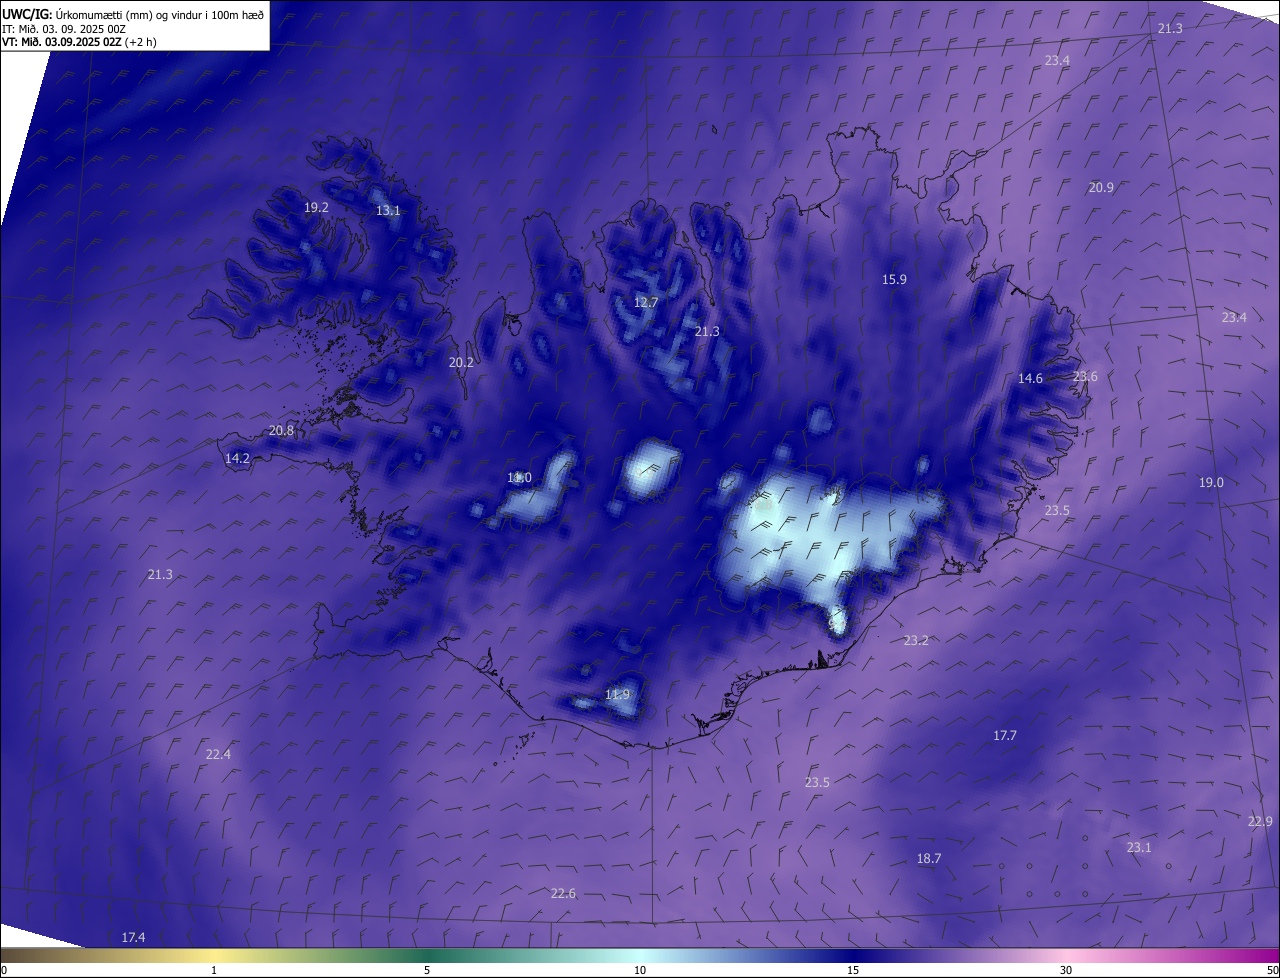Click the 15.9 value label

click(x=894, y=280)
